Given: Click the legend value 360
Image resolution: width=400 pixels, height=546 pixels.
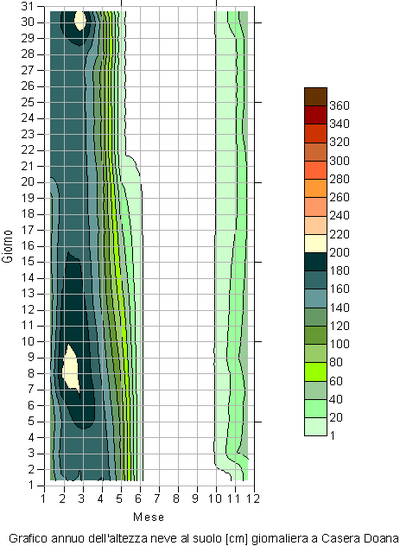Looking at the screenshot, I should (x=339, y=106).
